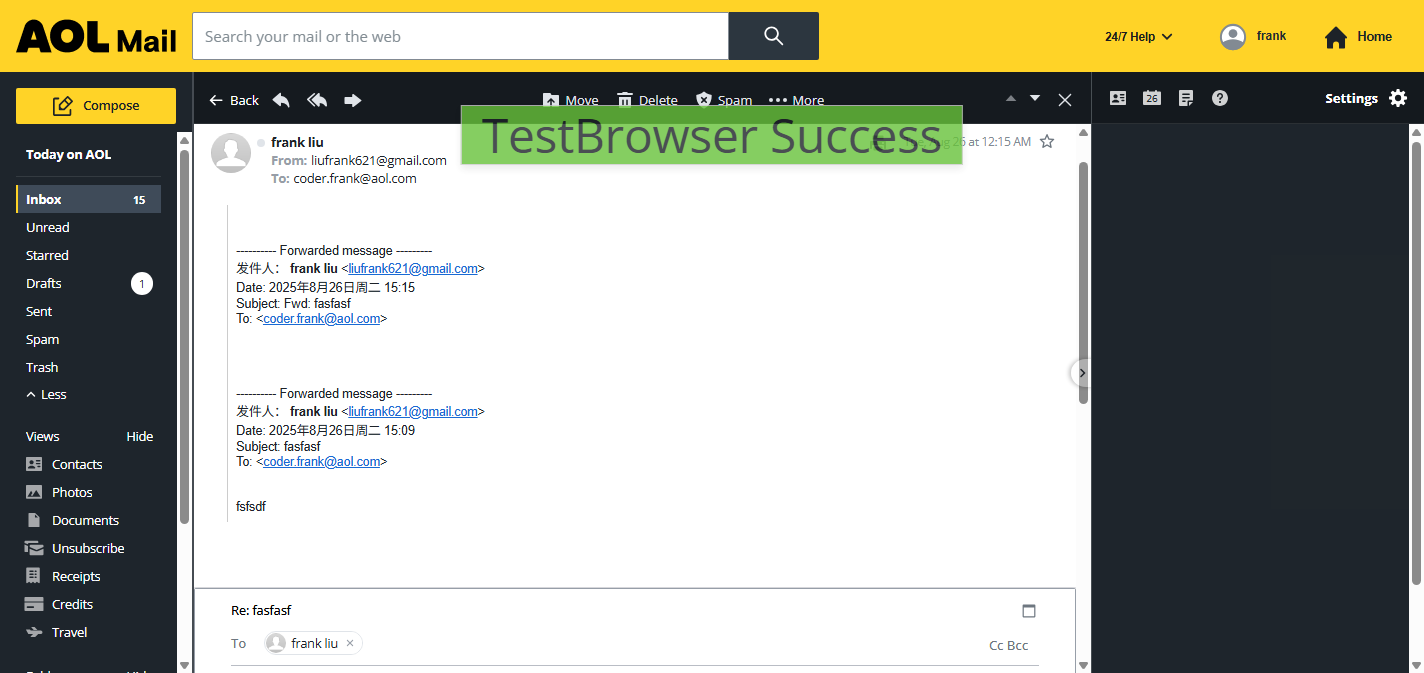Hide the Views section

click(x=139, y=437)
